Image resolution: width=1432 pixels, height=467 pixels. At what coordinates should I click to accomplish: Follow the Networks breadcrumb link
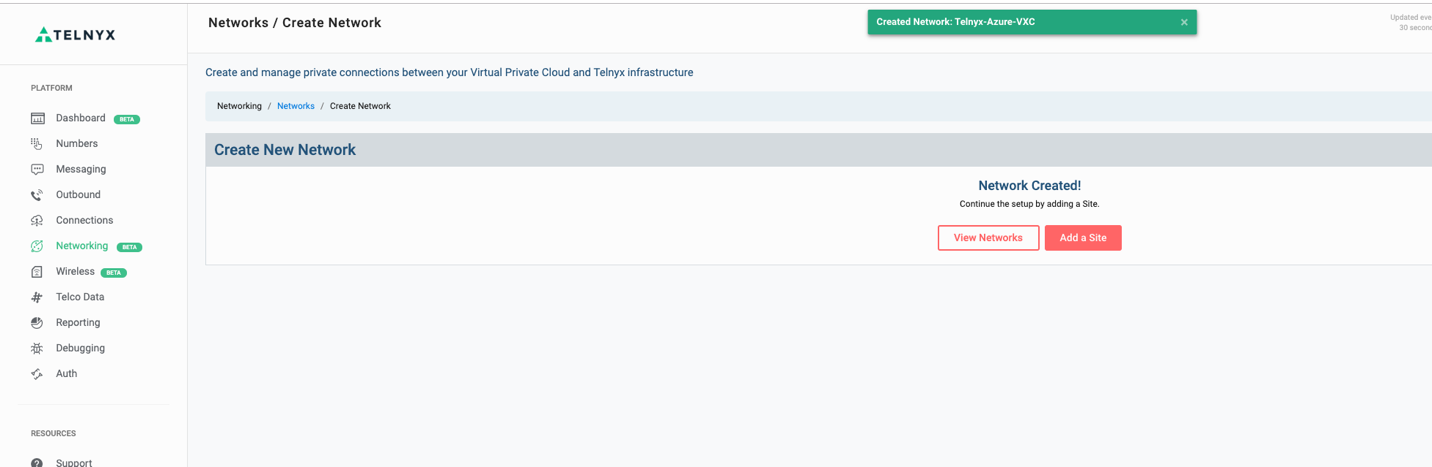[296, 106]
